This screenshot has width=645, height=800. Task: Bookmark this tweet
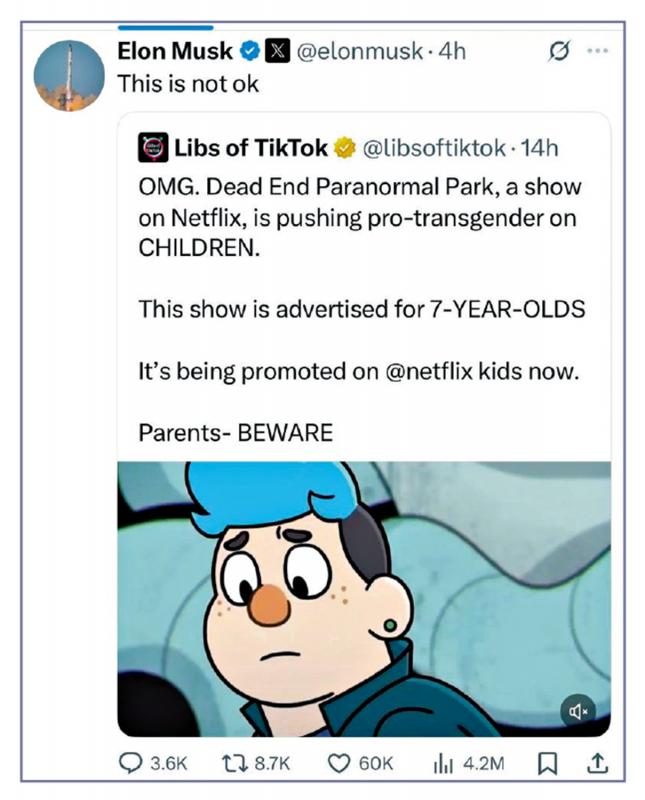click(547, 763)
